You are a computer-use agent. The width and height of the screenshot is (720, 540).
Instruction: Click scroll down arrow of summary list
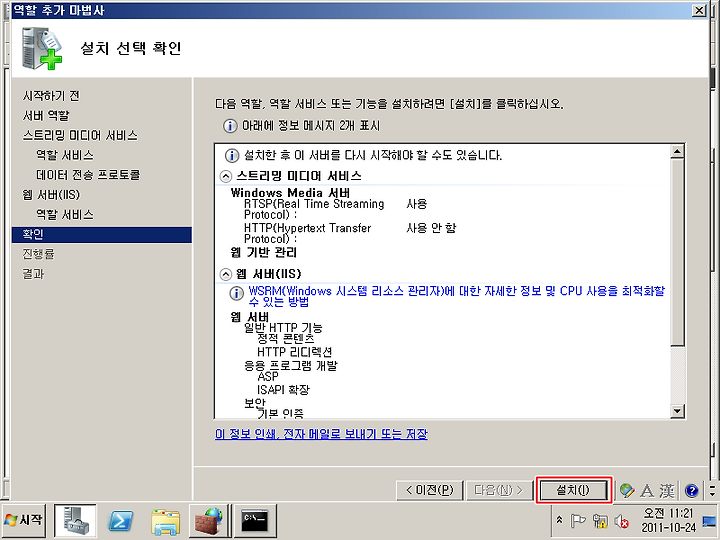pyautogui.click(x=677, y=411)
